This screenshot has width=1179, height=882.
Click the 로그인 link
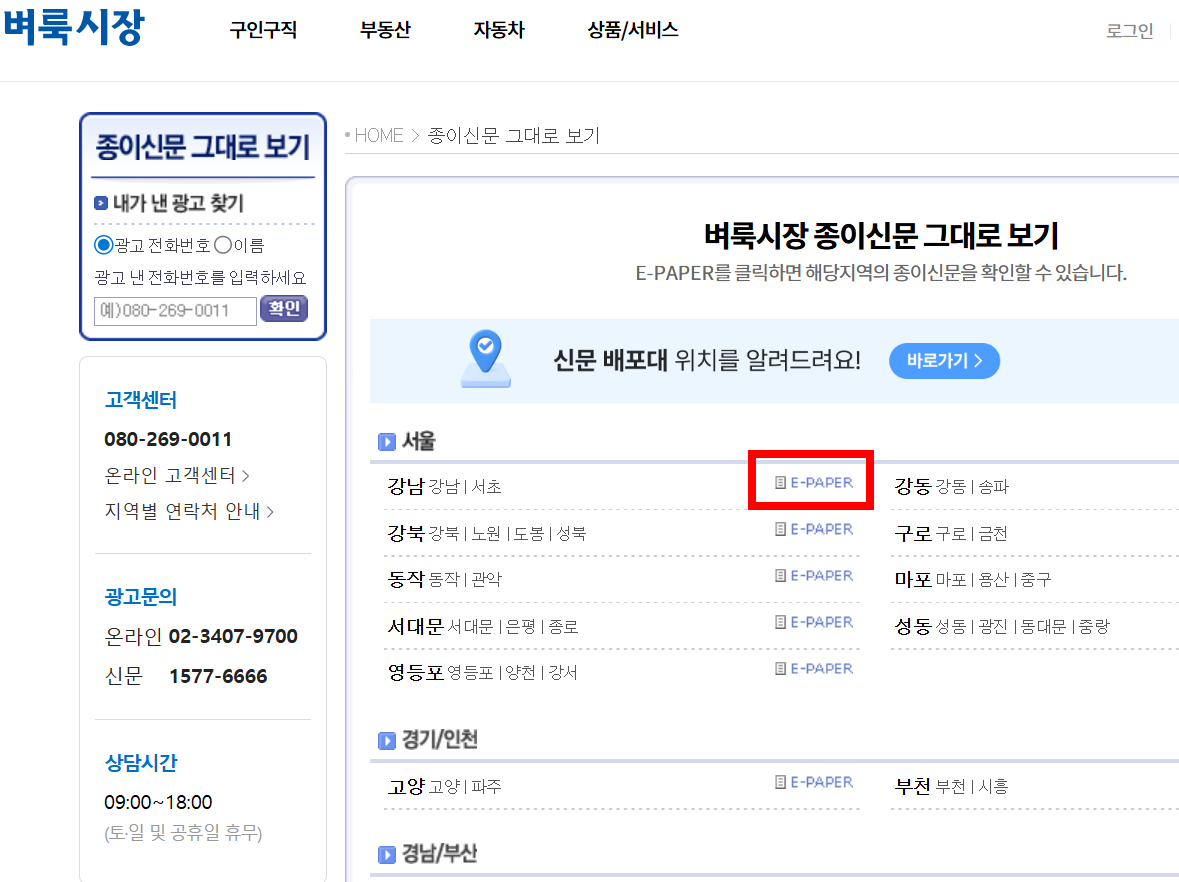click(x=1129, y=31)
